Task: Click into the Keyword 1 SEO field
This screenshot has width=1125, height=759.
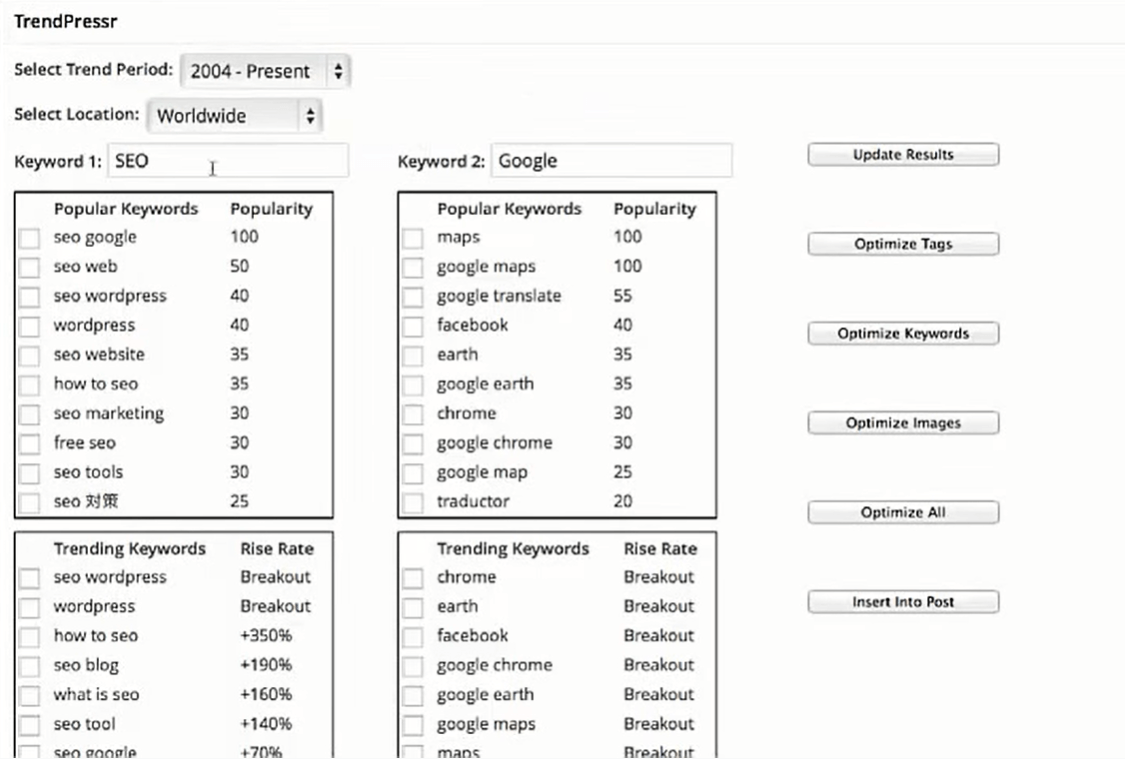Action: tap(228, 161)
